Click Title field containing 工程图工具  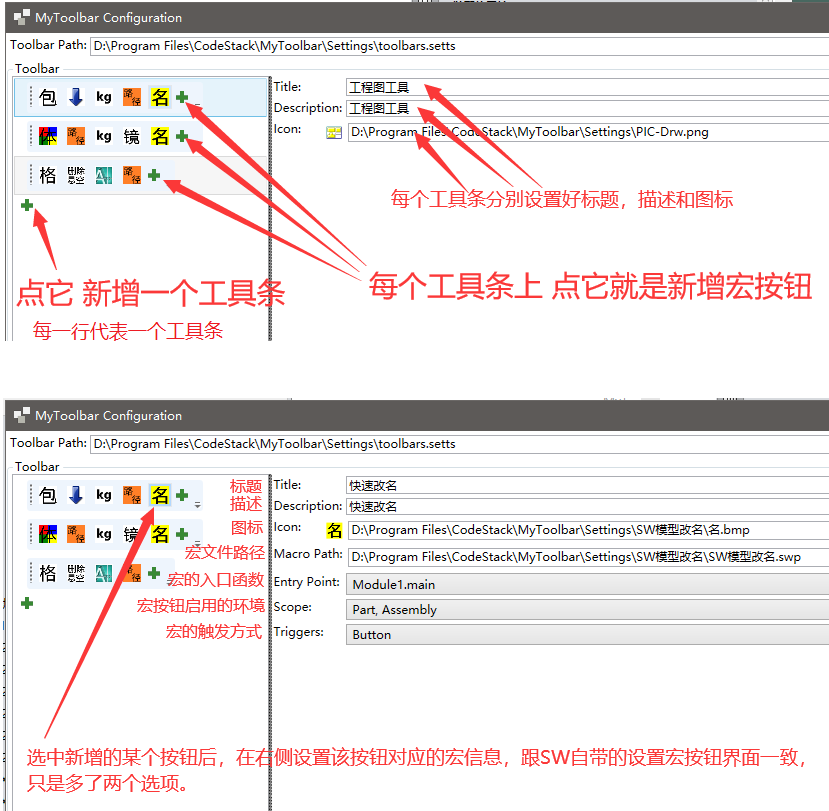click(587, 87)
